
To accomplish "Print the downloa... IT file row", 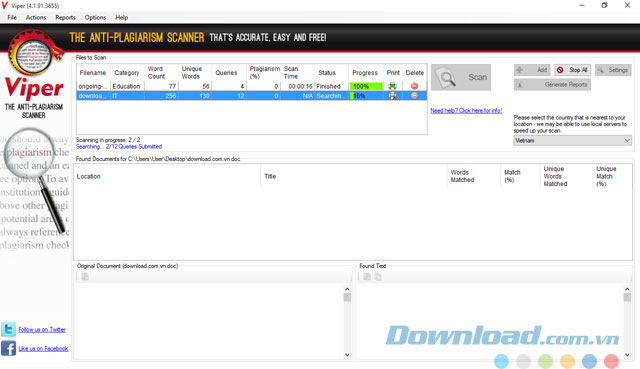I will pyautogui.click(x=393, y=96).
